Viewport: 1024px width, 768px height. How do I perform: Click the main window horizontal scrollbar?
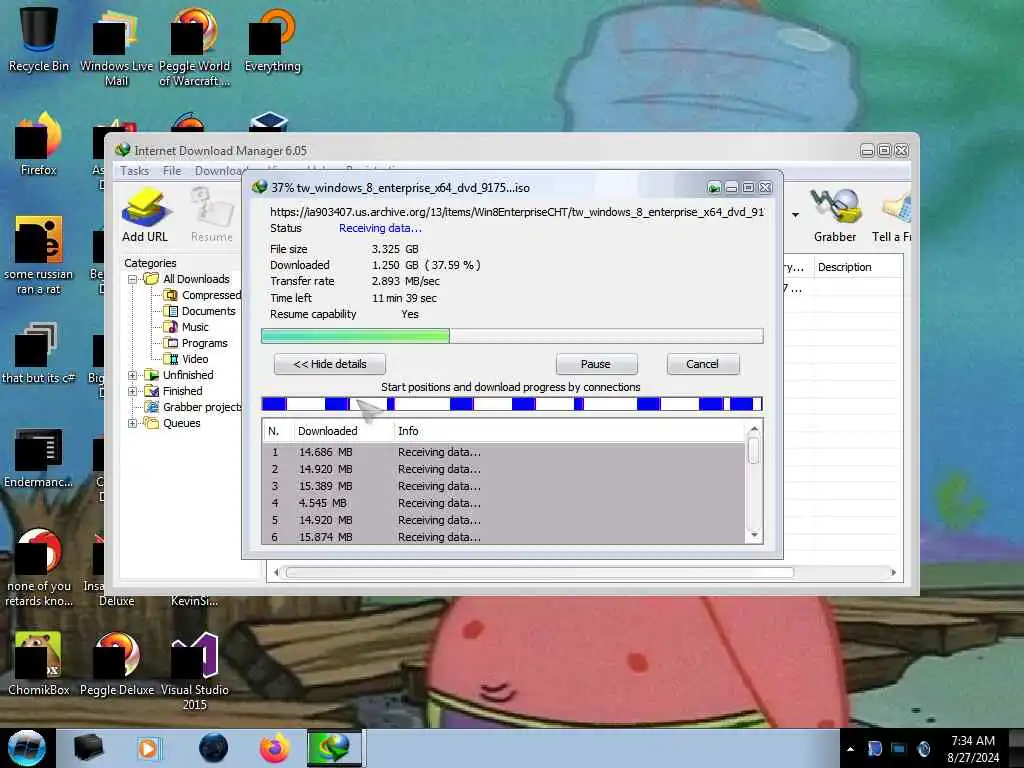pyautogui.click(x=539, y=573)
